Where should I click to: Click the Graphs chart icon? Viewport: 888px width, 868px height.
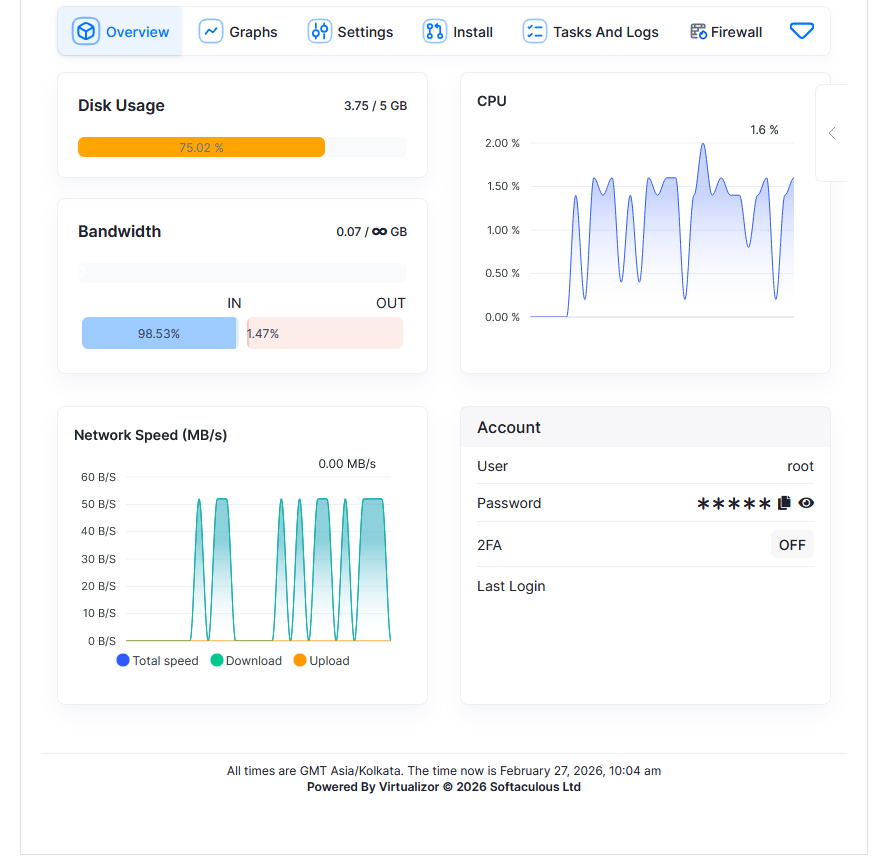click(x=211, y=32)
